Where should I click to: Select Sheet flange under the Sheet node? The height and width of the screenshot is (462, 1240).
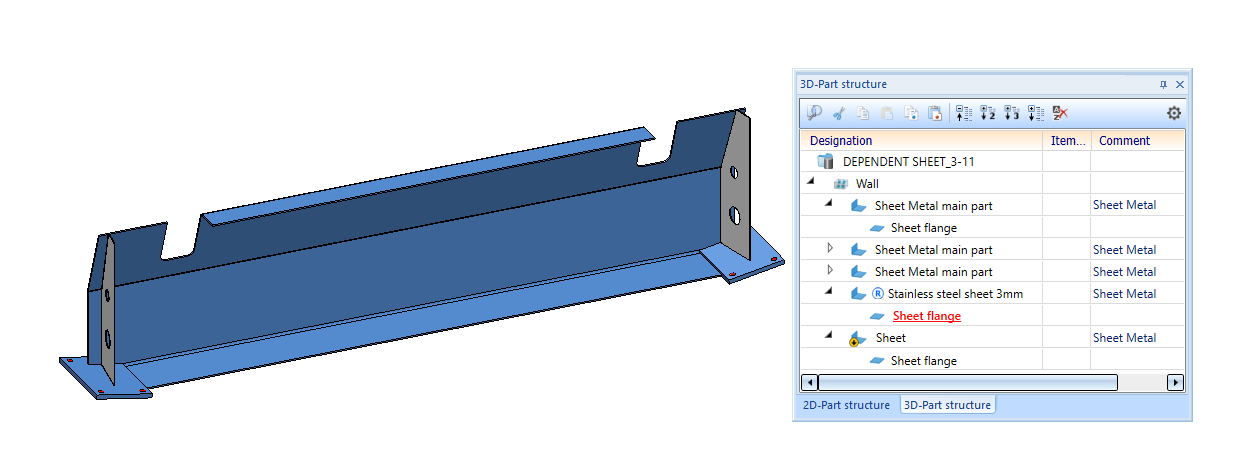point(924,360)
